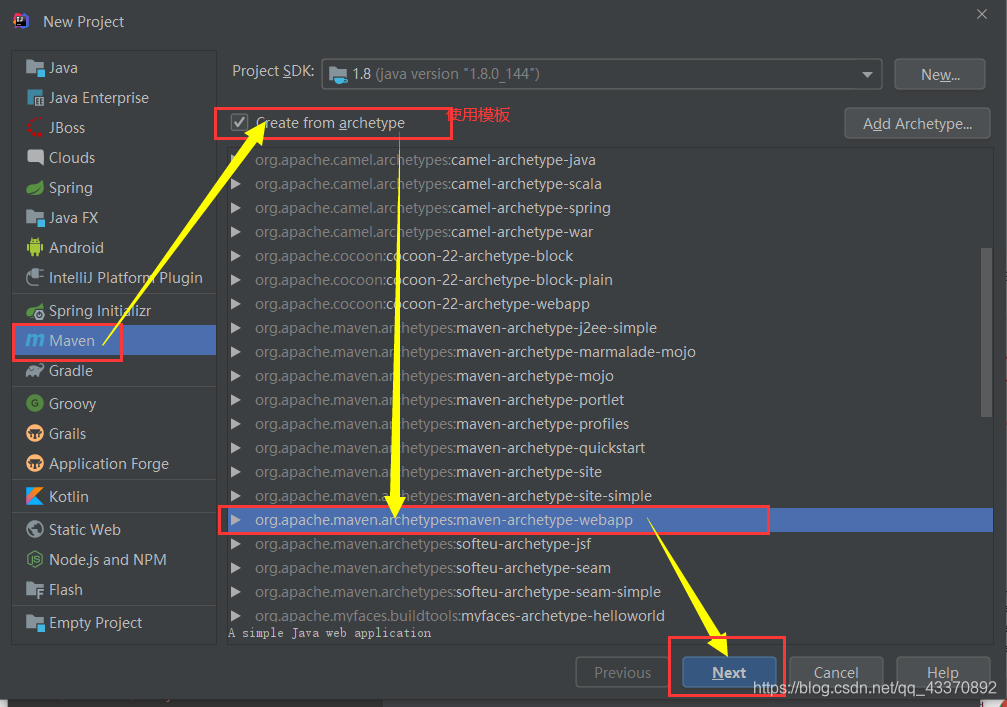Expand maven-archetype-j2ee-simple tree arrow
The image size is (1007, 707).
(x=236, y=327)
